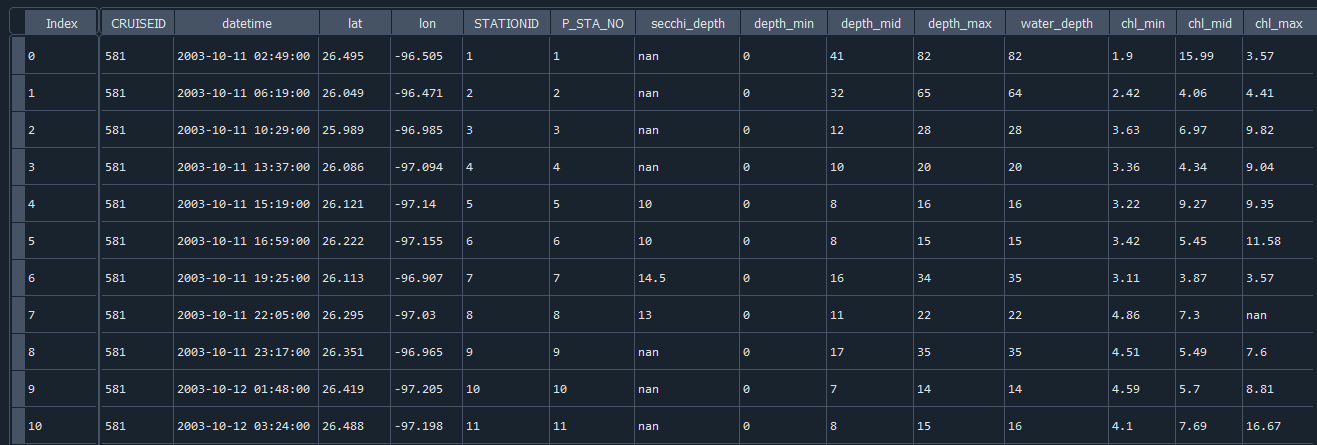Sort by the Index column header
Viewport: 1317px width, 445px height.
pyautogui.click(x=61, y=23)
